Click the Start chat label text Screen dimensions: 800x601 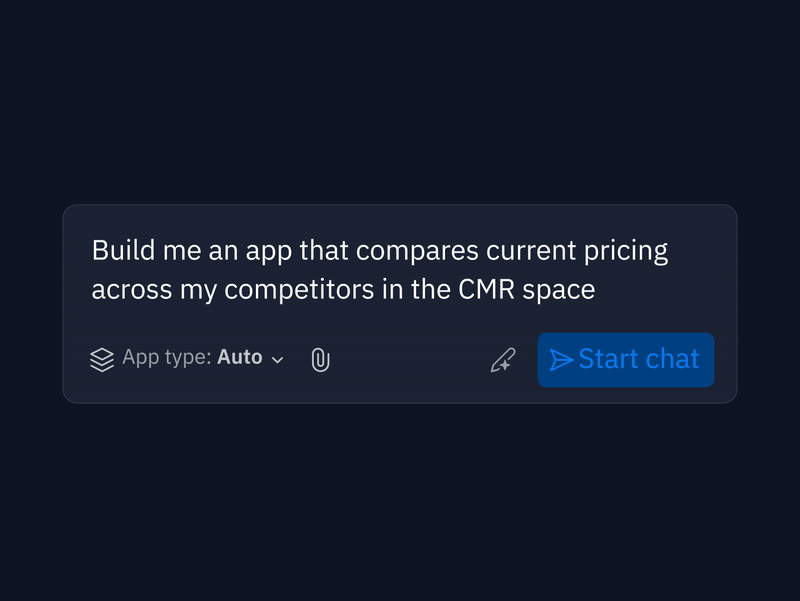click(638, 359)
